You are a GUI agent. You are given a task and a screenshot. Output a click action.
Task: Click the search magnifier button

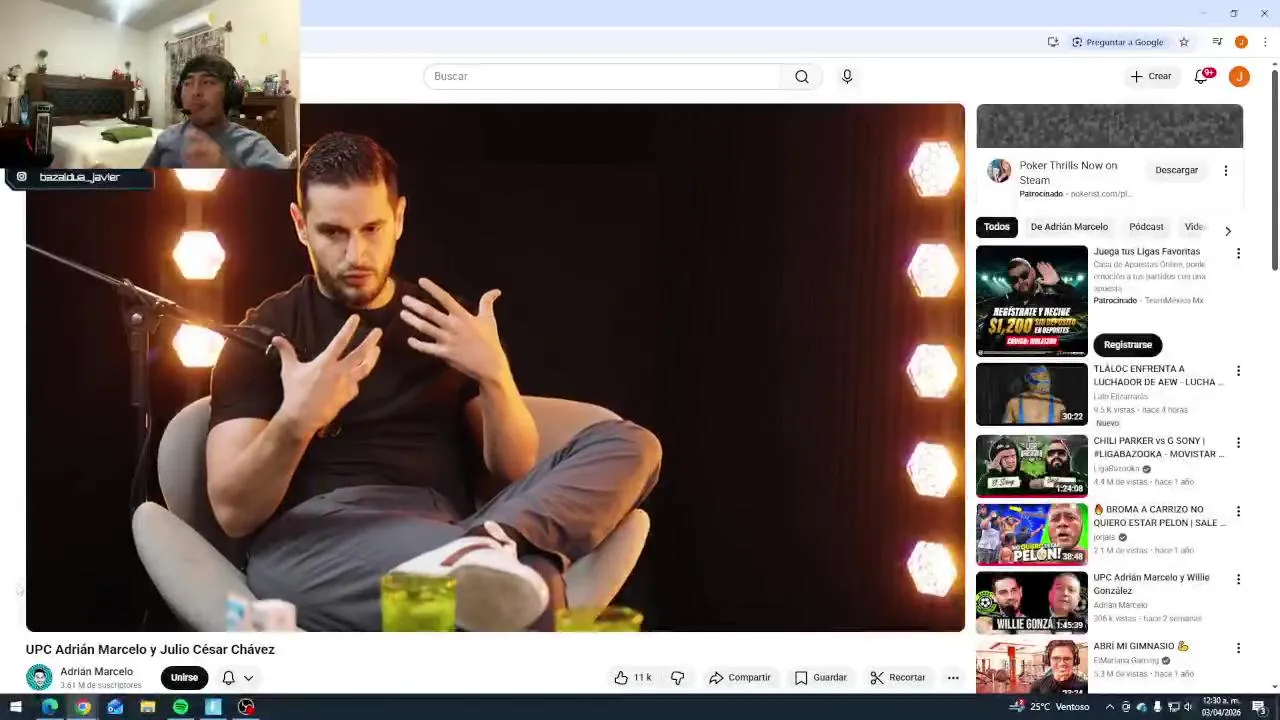802,77
